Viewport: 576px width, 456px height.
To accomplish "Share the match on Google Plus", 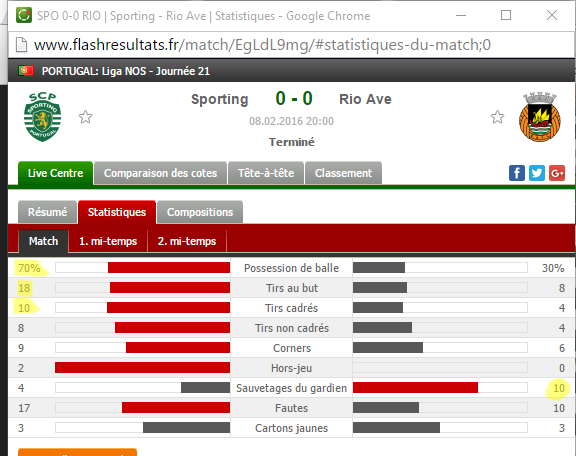I will (557, 173).
